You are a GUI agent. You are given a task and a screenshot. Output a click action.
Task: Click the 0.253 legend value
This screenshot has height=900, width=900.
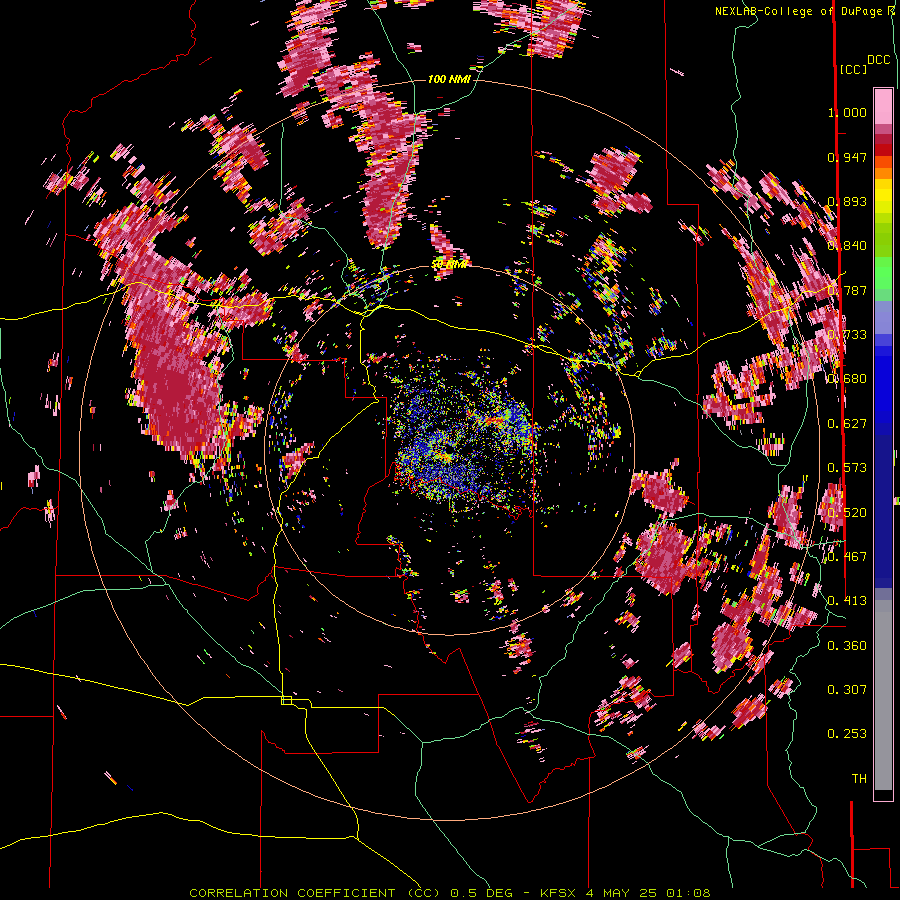click(x=847, y=734)
